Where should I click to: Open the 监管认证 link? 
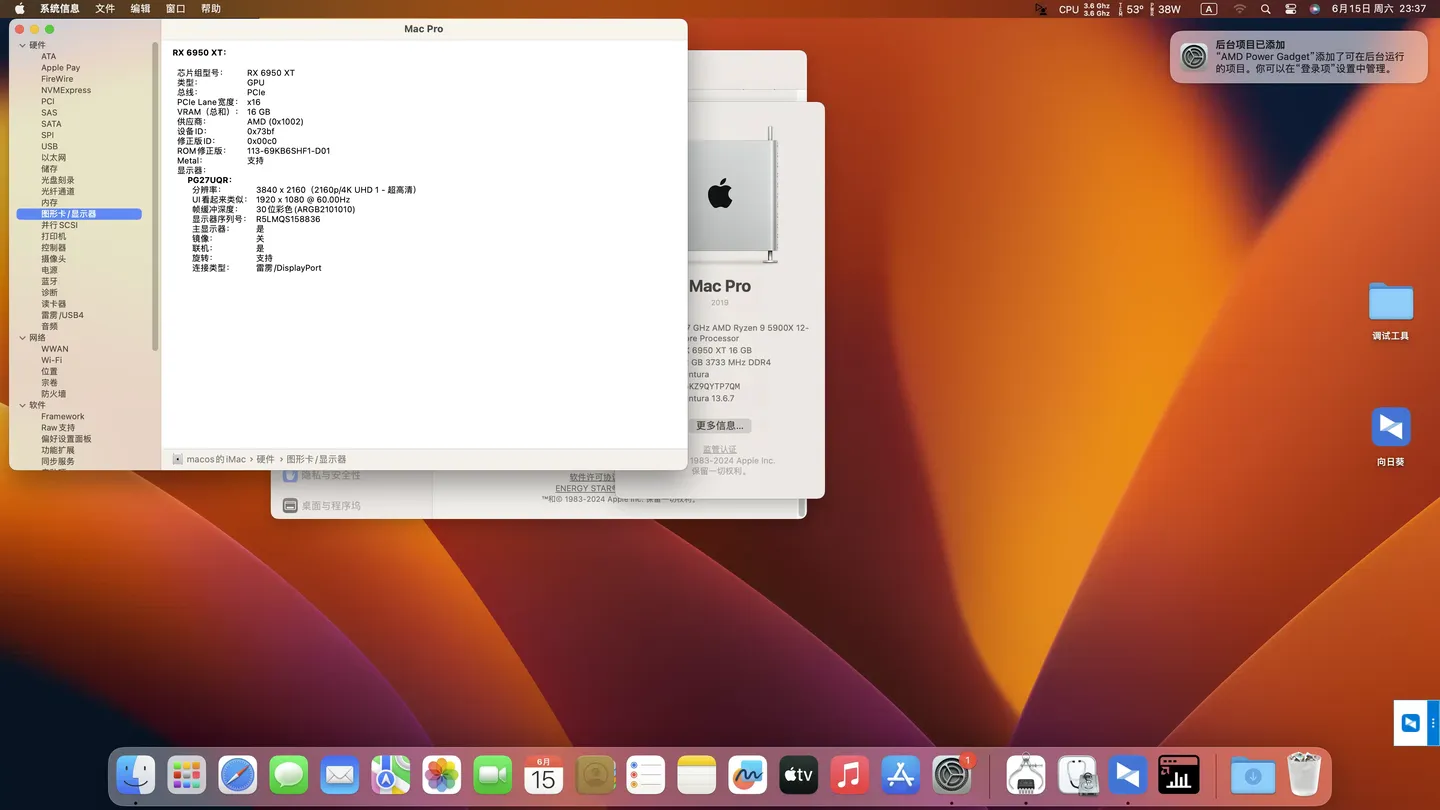(719, 450)
